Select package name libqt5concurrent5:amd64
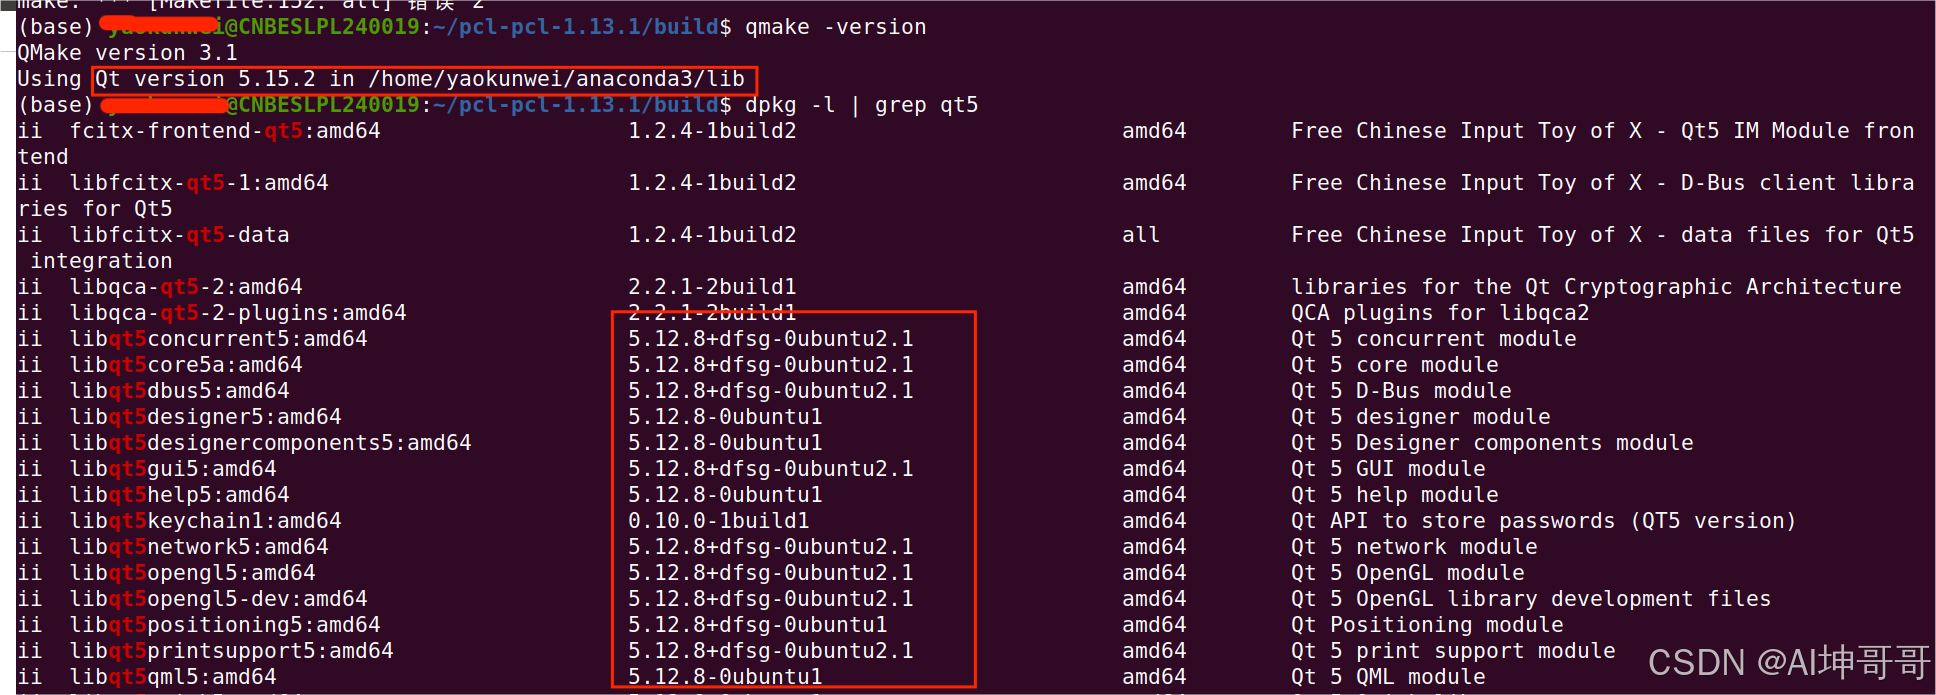The height and width of the screenshot is (695, 1936). tap(219, 339)
